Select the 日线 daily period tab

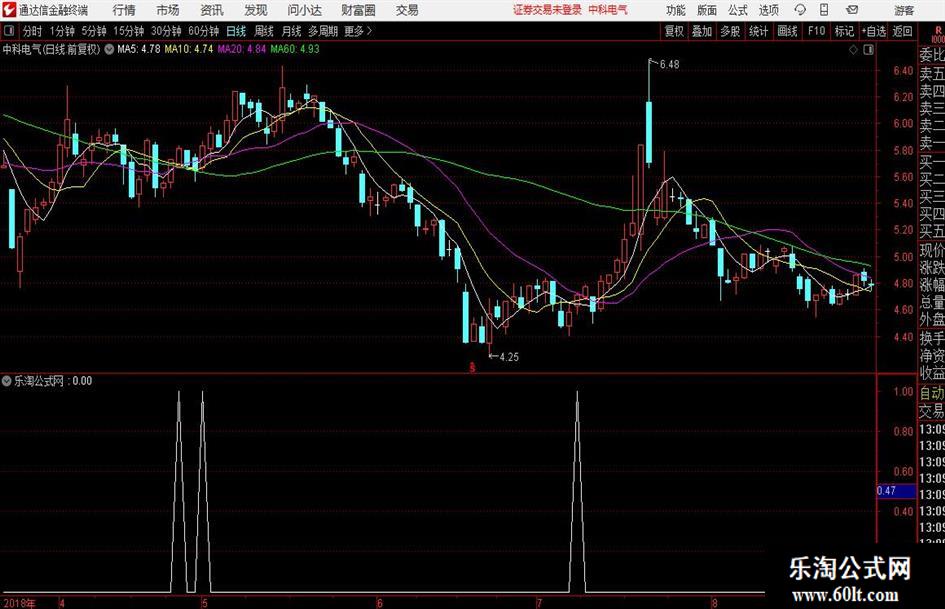(236, 31)
